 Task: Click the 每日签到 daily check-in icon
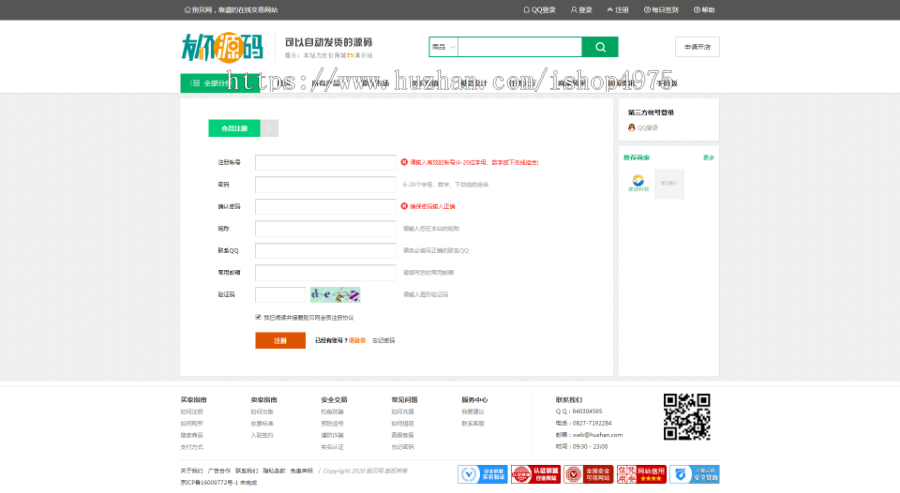[648, 10]
